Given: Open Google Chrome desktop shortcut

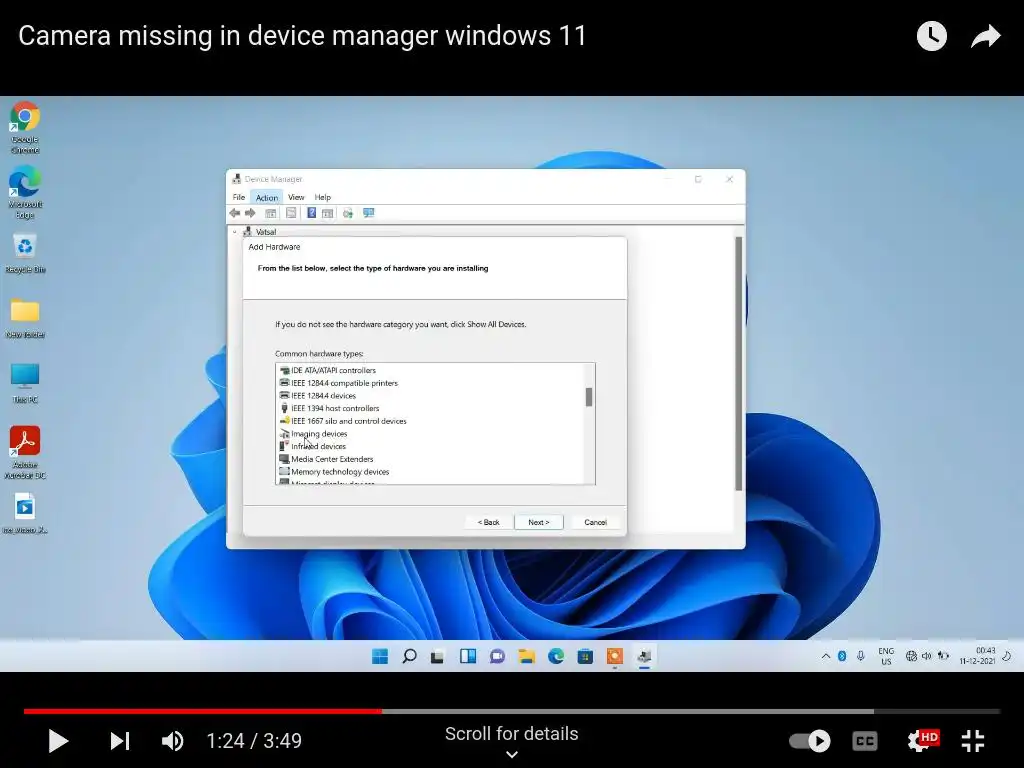Looking at the screenshot, I should pyautogui.click(x=25, y=127).
